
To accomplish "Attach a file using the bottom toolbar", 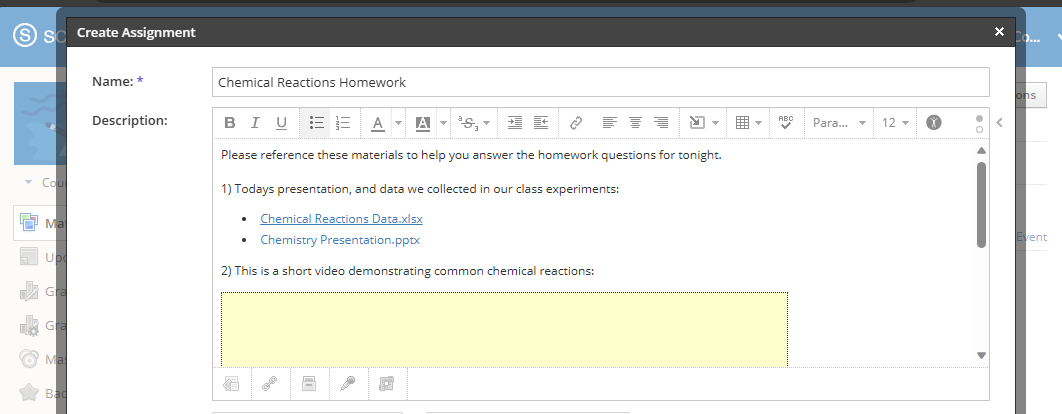I will click(x=231, y=384).
